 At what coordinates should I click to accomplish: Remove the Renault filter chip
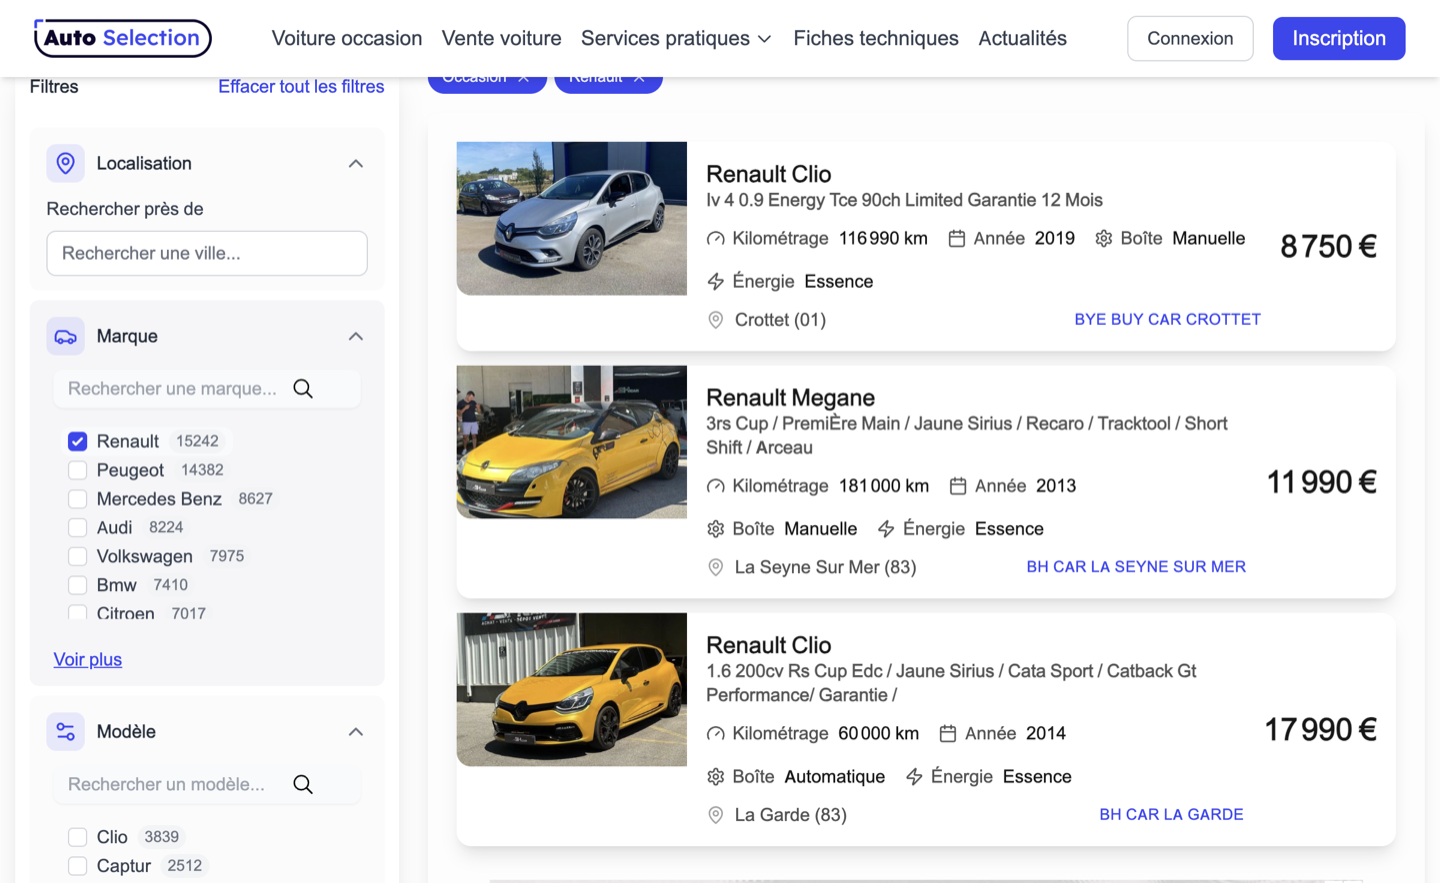639,78
